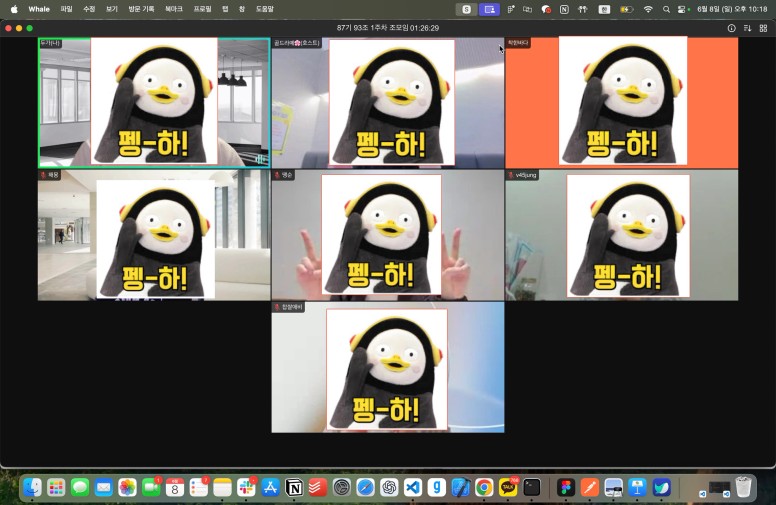The width and height of the screenshot is (776, 505).
Task: Open the App Store from the dock
Action: pos(270,488)
